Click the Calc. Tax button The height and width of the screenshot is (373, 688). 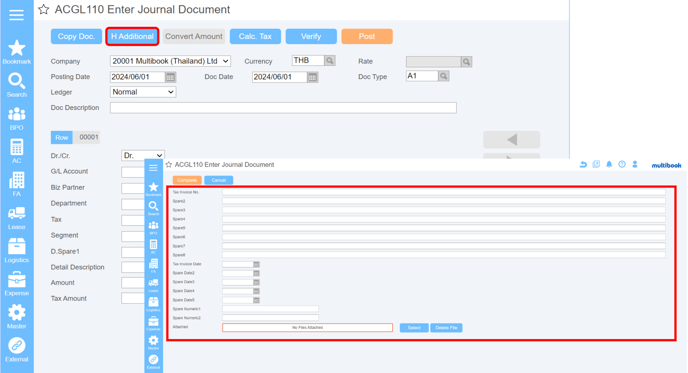pos(255,36)
